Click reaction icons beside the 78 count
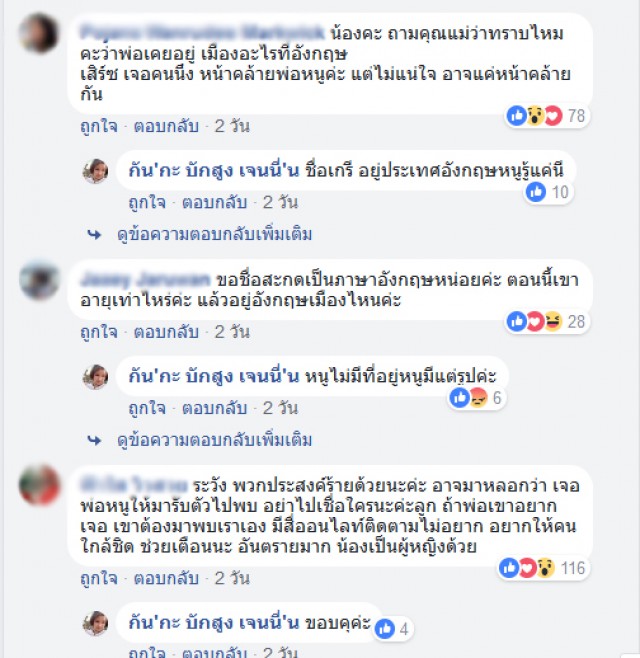Screen dimensions: 640x658 coord(535,115)
